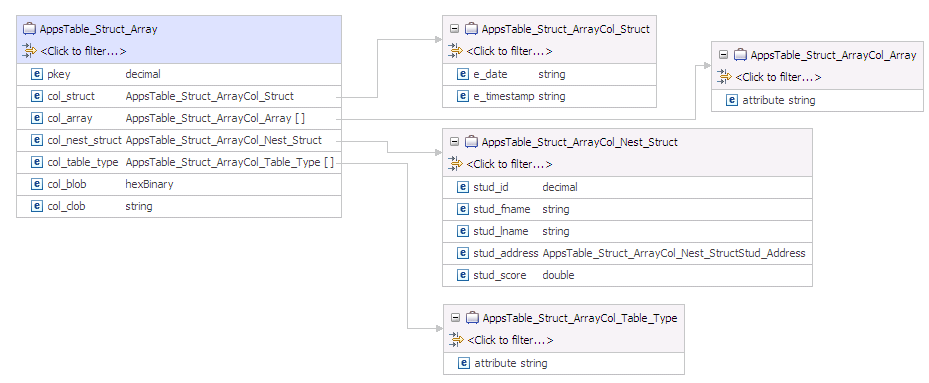Click the hexBinary type of col_blob
The image size is (929, 383).
pos(149,184)
